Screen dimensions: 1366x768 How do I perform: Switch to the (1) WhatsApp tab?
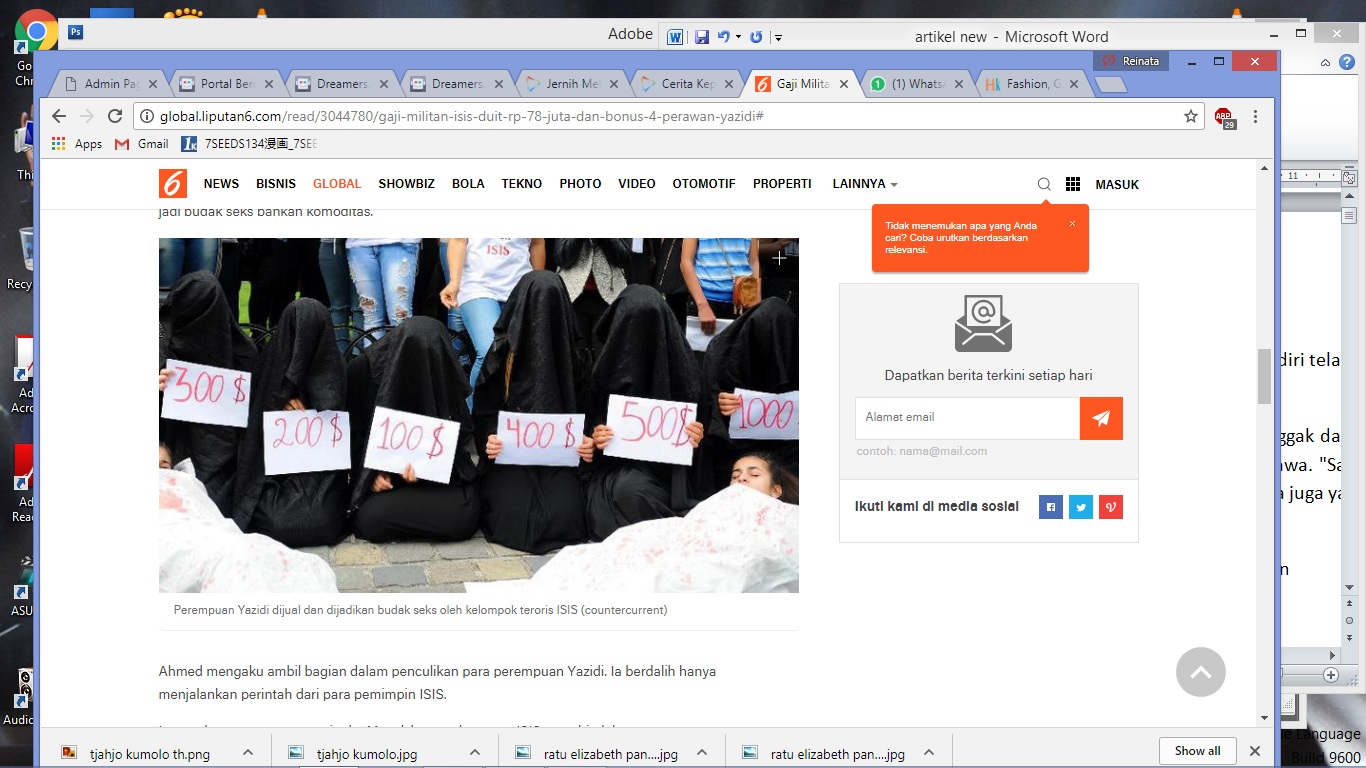(x=917, y=84)
